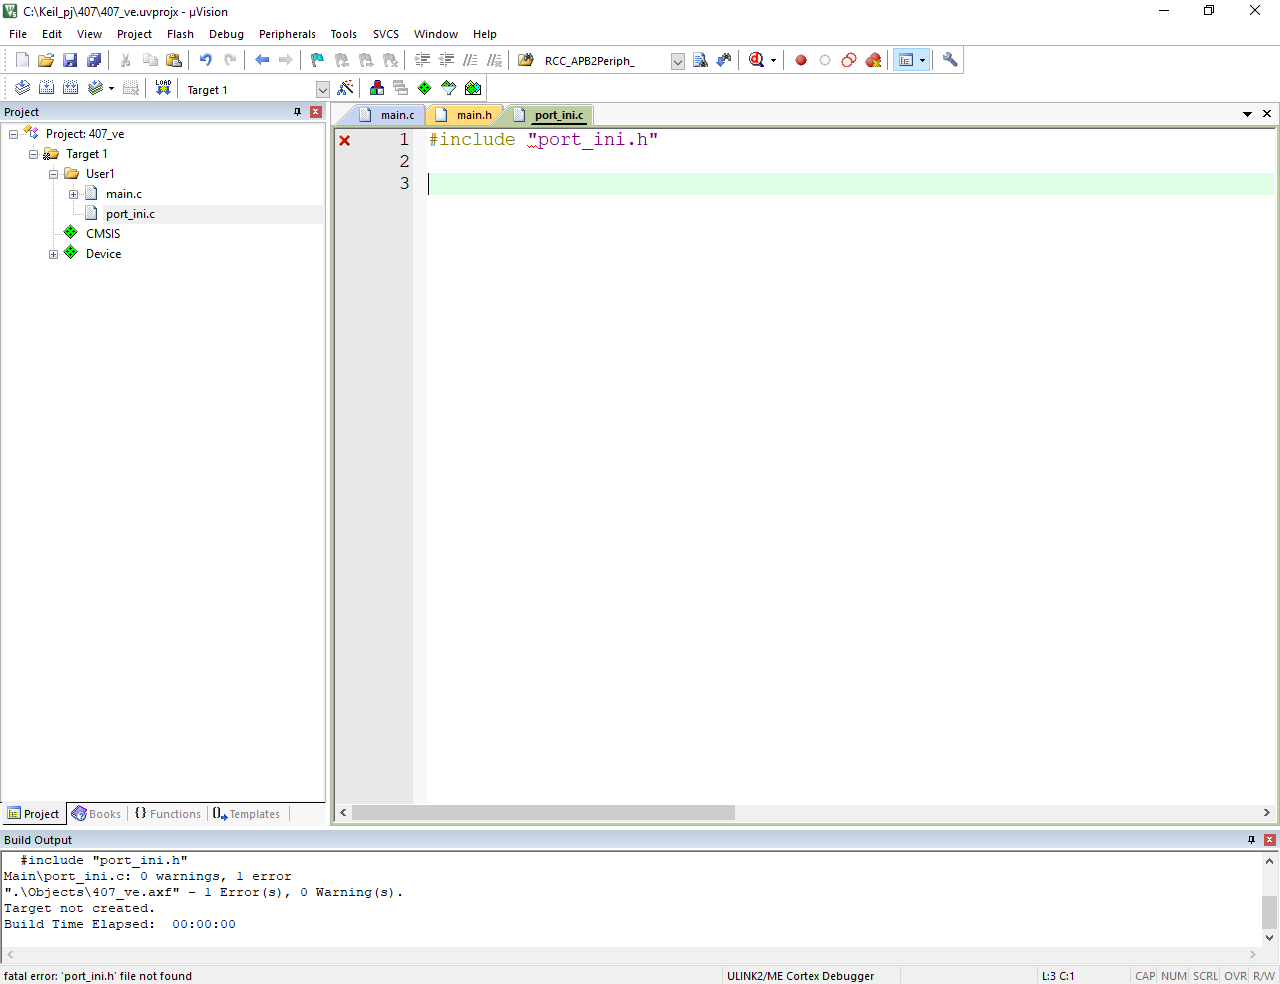
Task: Open the RCC_APB2Periph_ search dropdown
Action: [677, 61]
